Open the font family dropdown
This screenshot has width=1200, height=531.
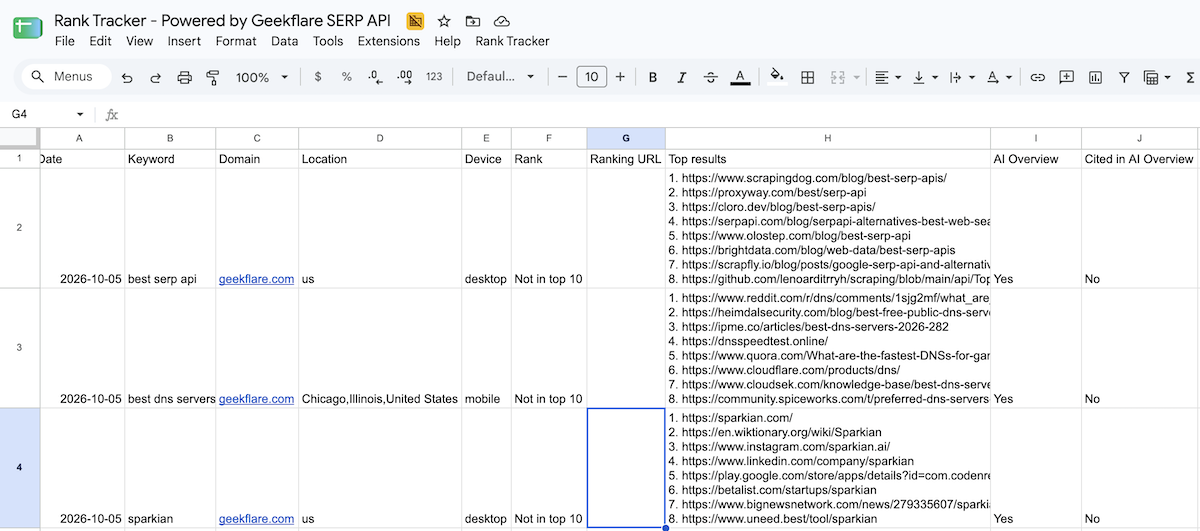tap(501, 77)
